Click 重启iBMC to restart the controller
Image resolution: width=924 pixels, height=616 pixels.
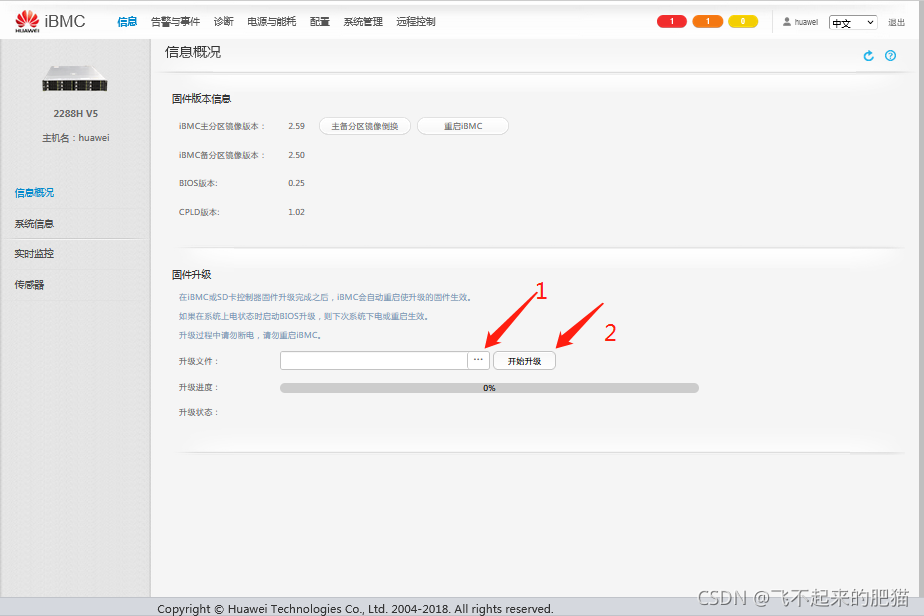point(462,126)
